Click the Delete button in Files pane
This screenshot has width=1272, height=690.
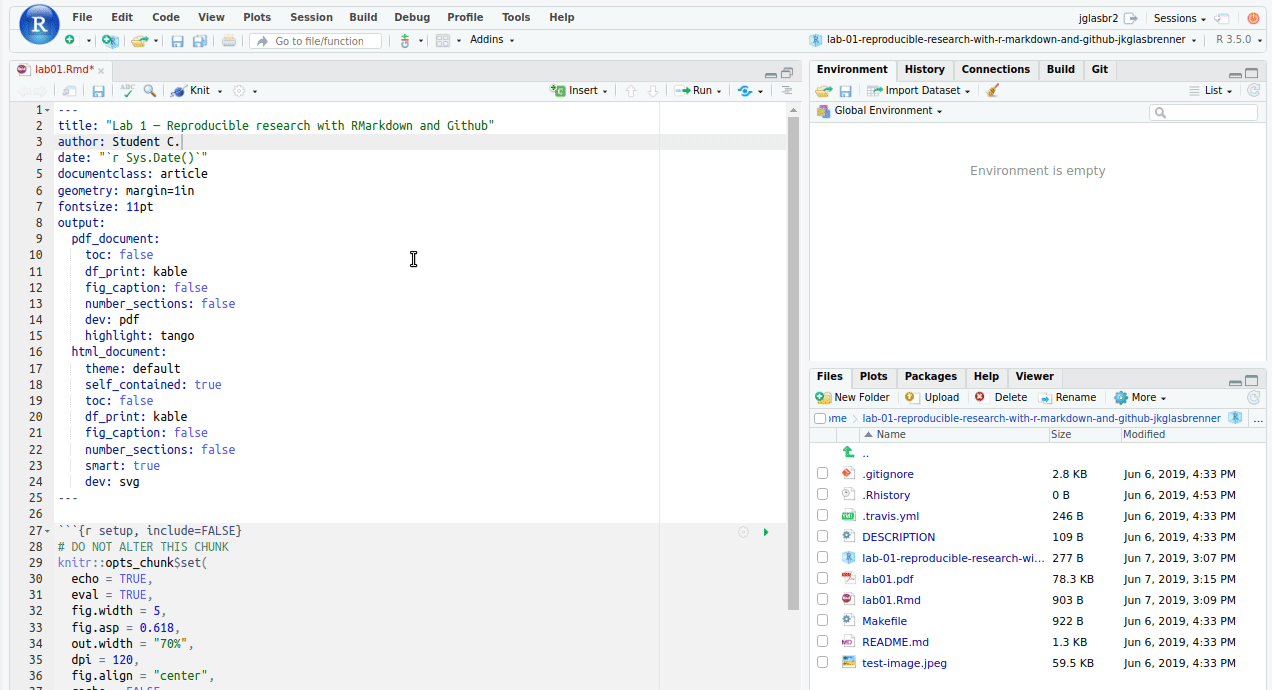coord(1001,397)
